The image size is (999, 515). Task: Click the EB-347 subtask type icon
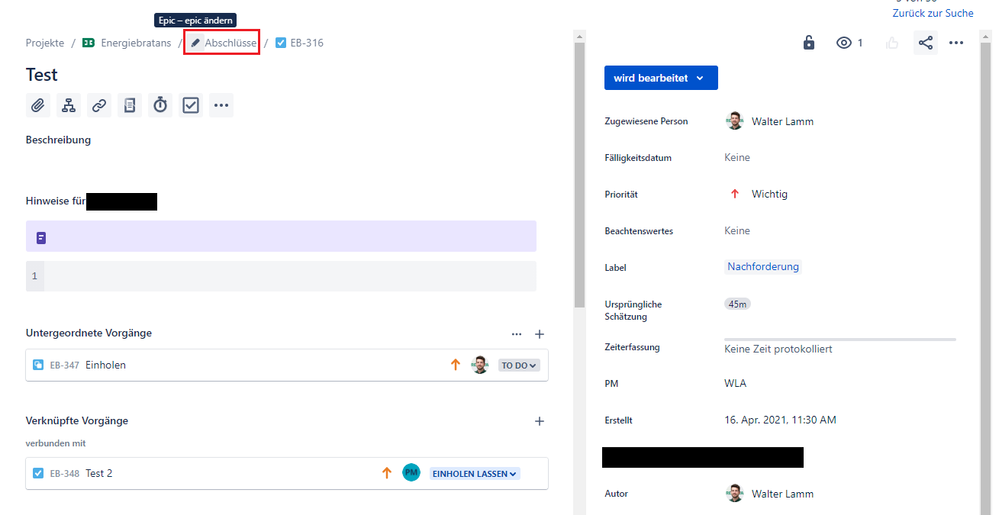[38, 365]
